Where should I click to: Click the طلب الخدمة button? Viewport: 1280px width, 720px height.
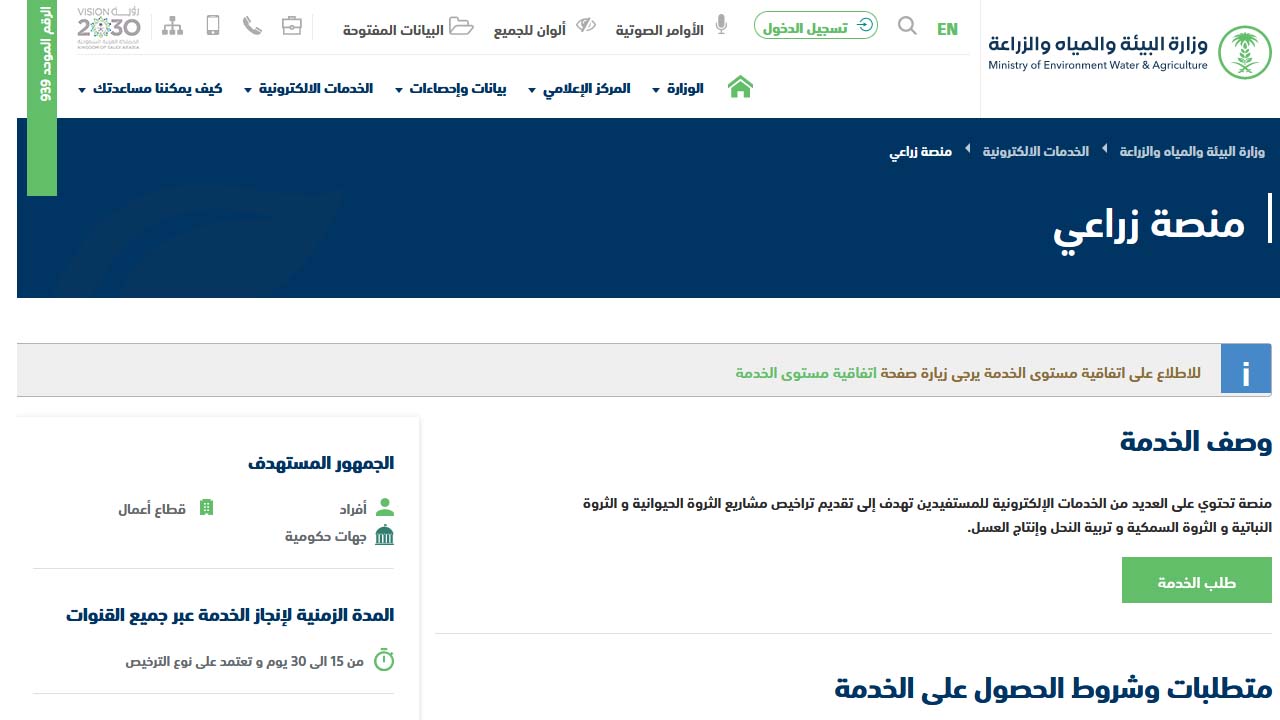[1197, 581]
